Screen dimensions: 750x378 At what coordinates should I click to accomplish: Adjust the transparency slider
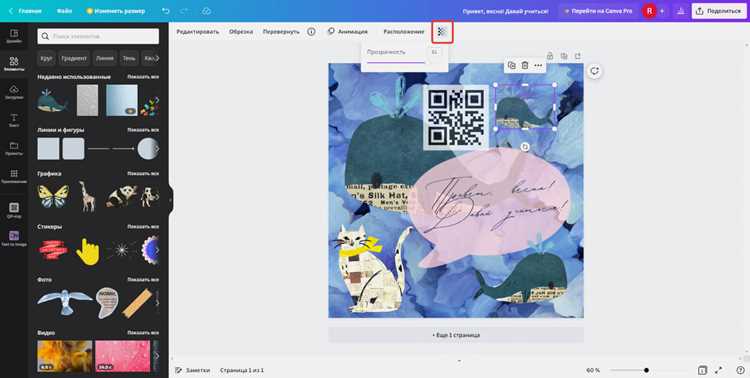pos(396,62)
